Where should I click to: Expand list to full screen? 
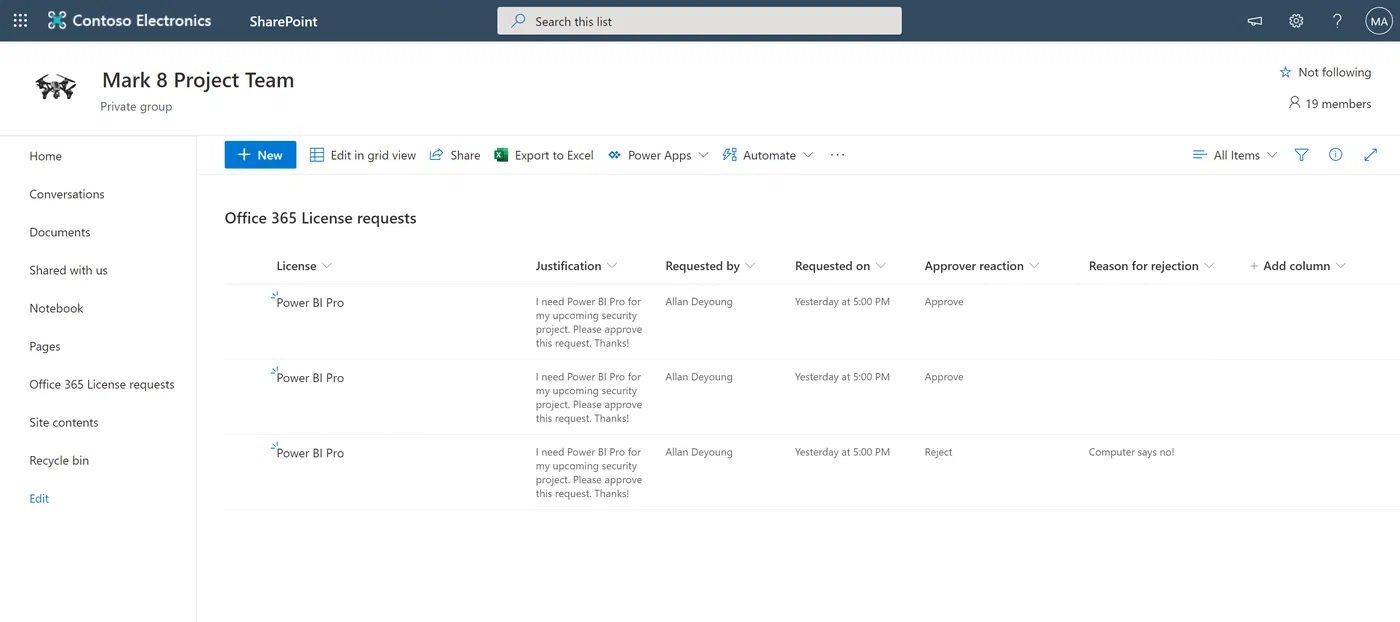[x=1370, y=155]
